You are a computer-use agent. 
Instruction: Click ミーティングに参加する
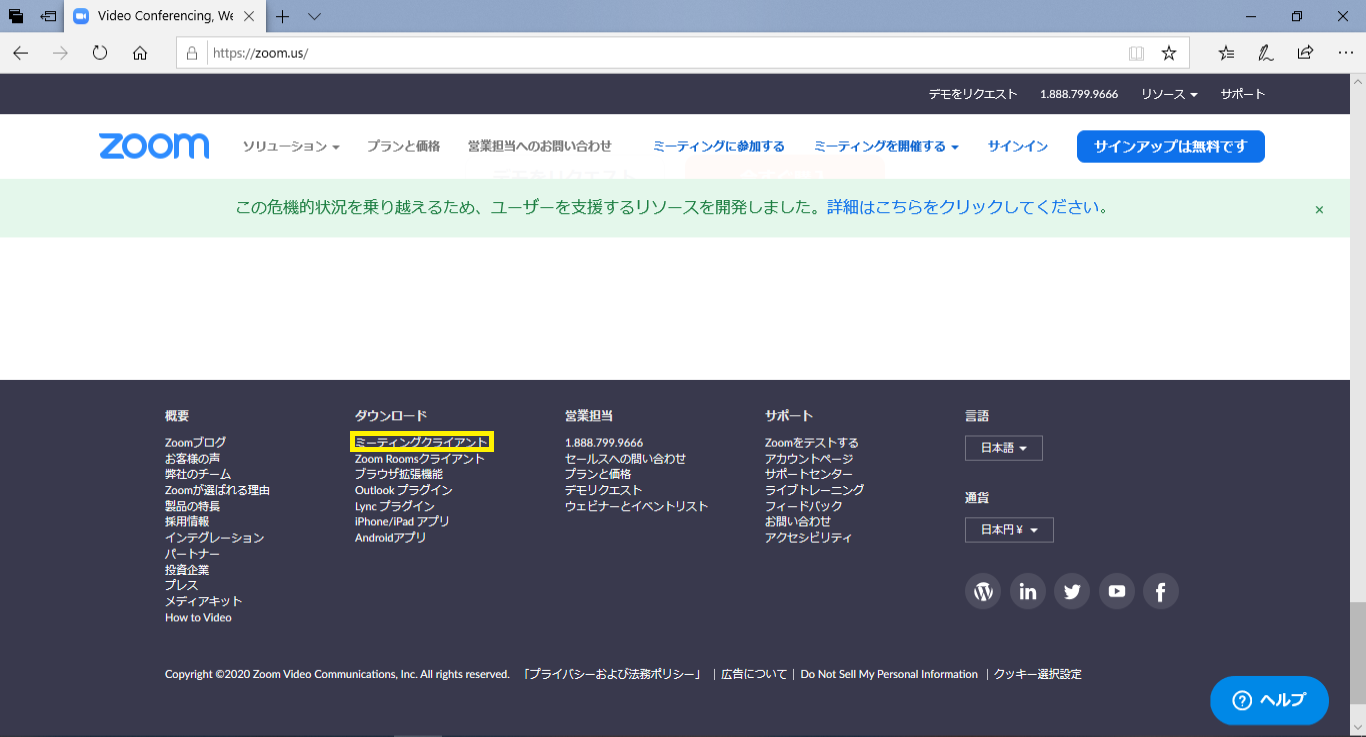pyautogui.click(x=719, y=146)
